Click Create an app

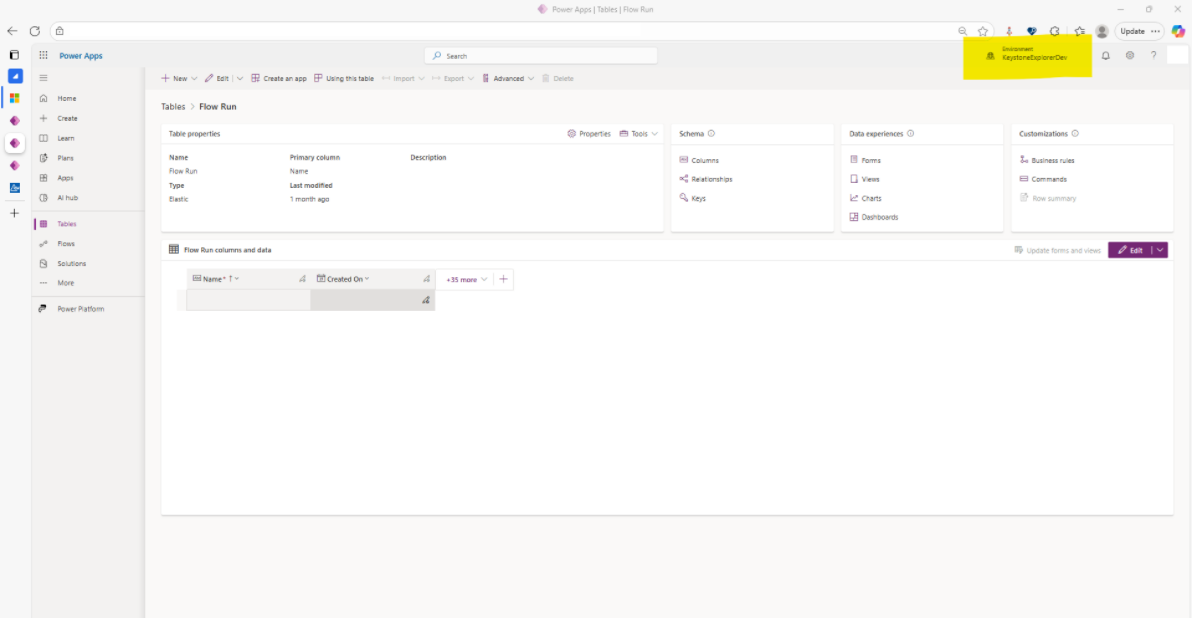tap(279, 78)
